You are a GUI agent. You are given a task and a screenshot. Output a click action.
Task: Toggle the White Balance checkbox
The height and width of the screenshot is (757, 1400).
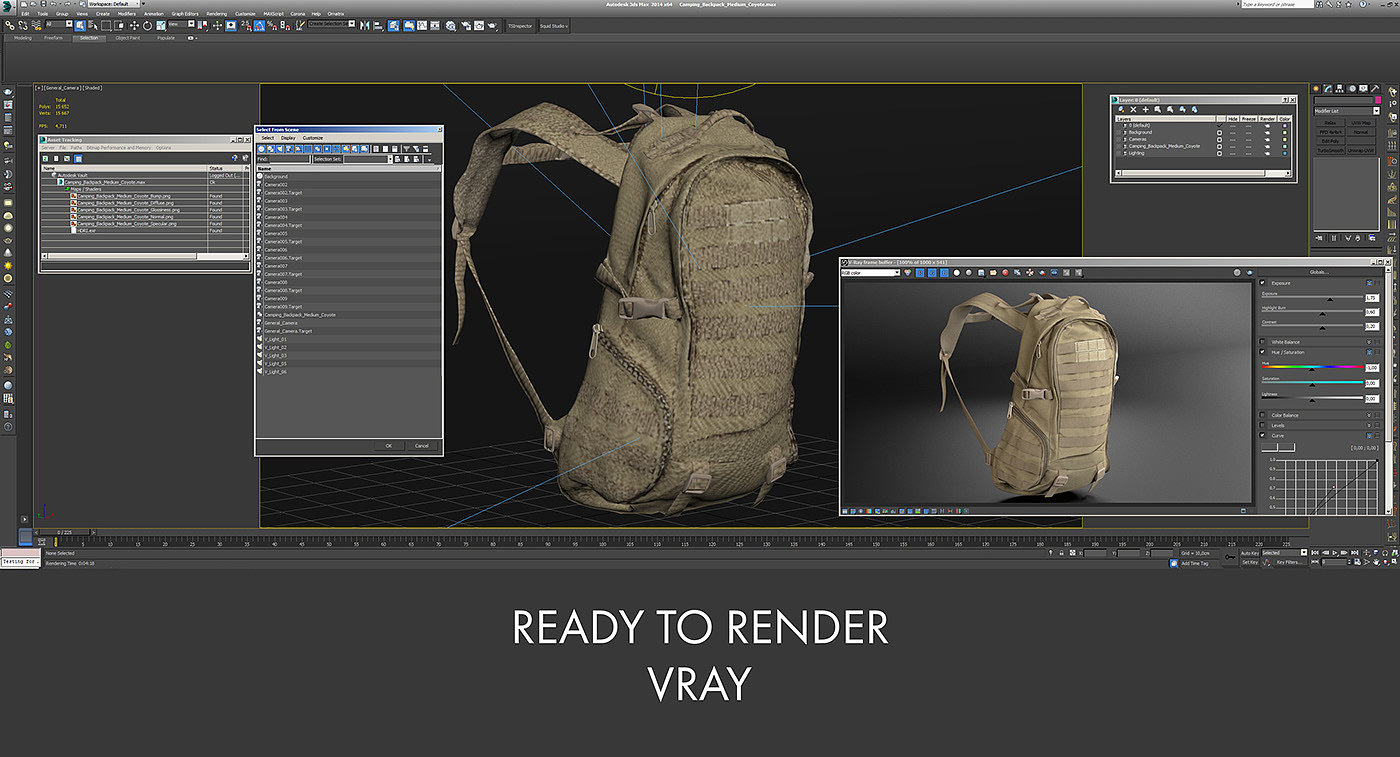pos(1262,342)
